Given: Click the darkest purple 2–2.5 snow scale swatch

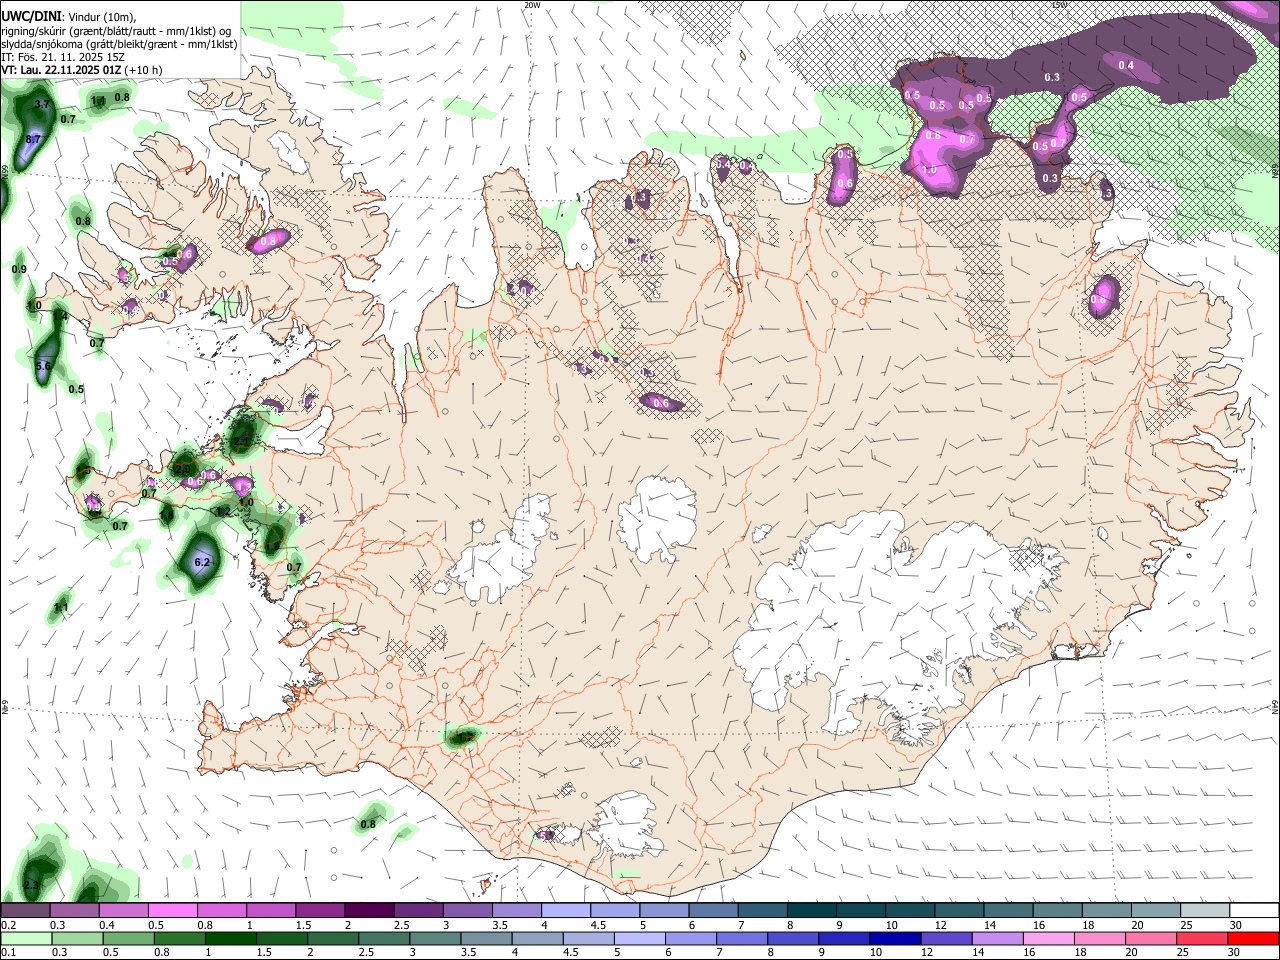Looking at the screenshot, I should (368, 911).
